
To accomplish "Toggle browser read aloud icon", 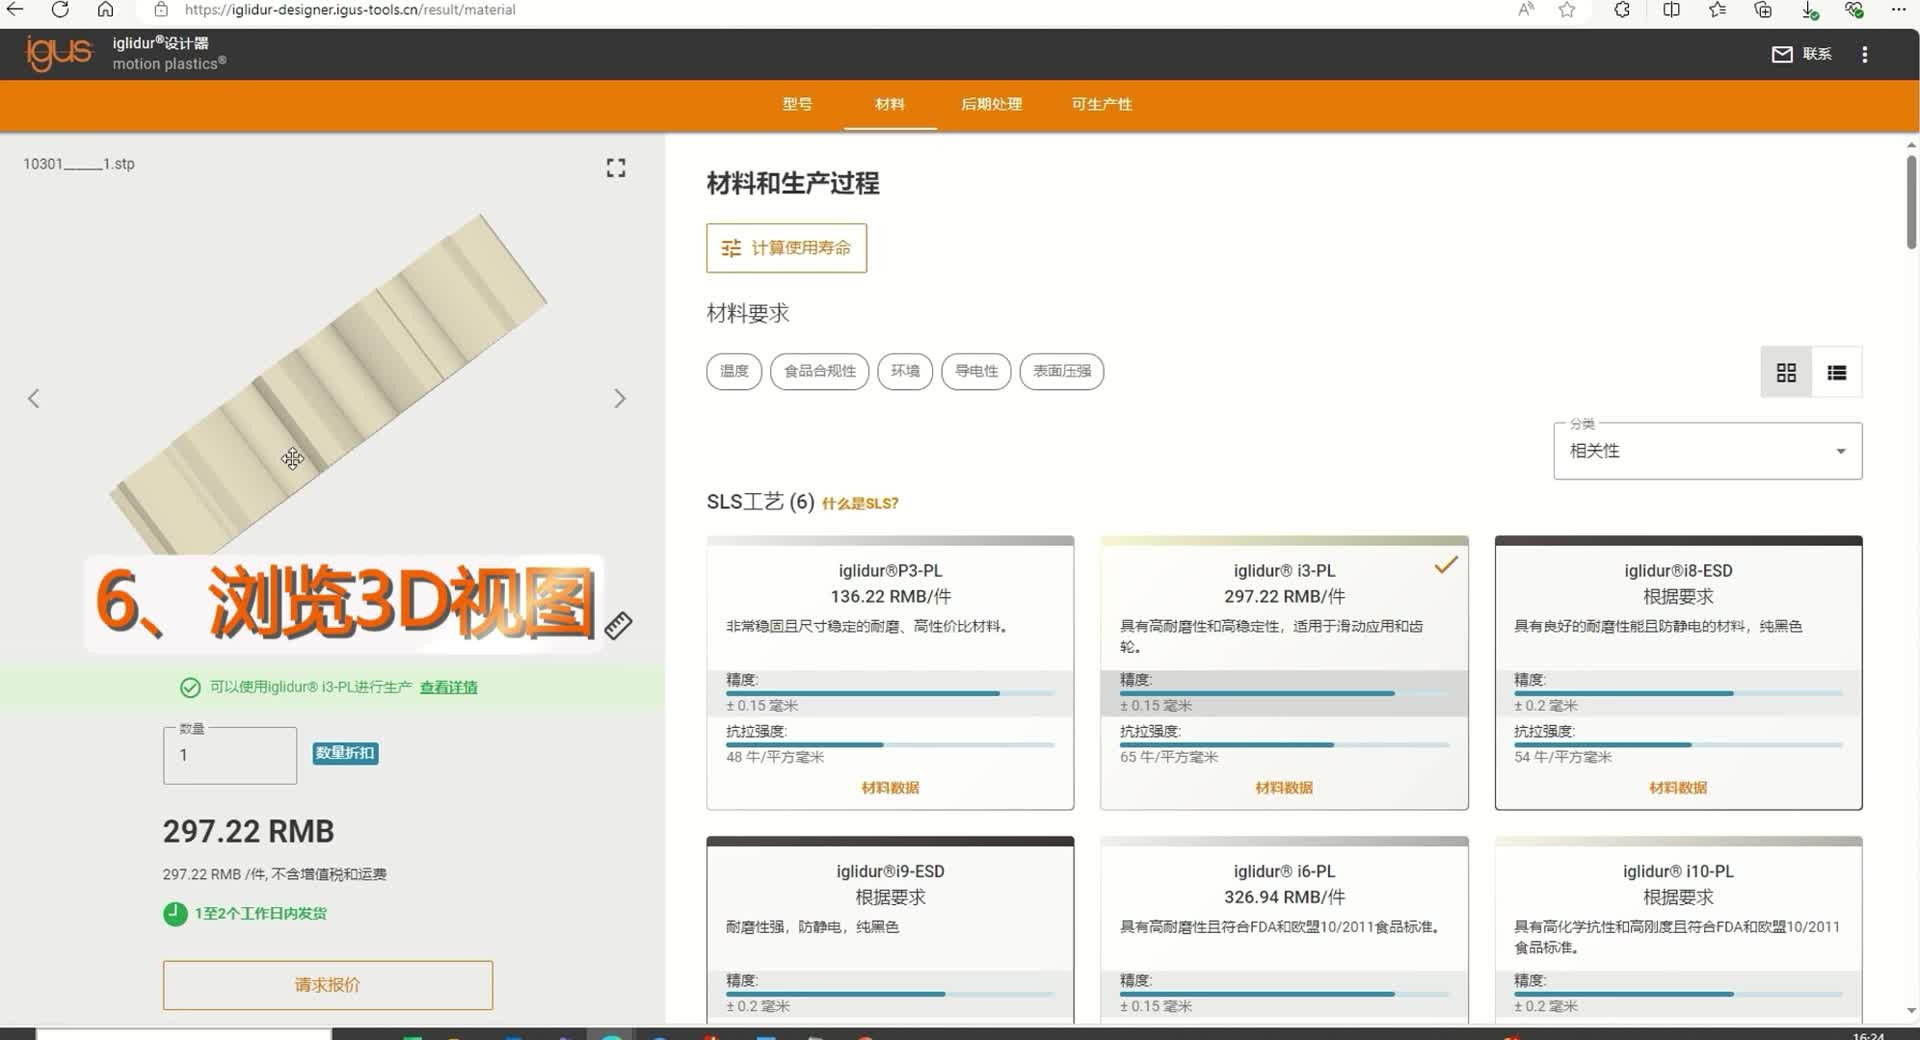I will (x=1526, y=10).
